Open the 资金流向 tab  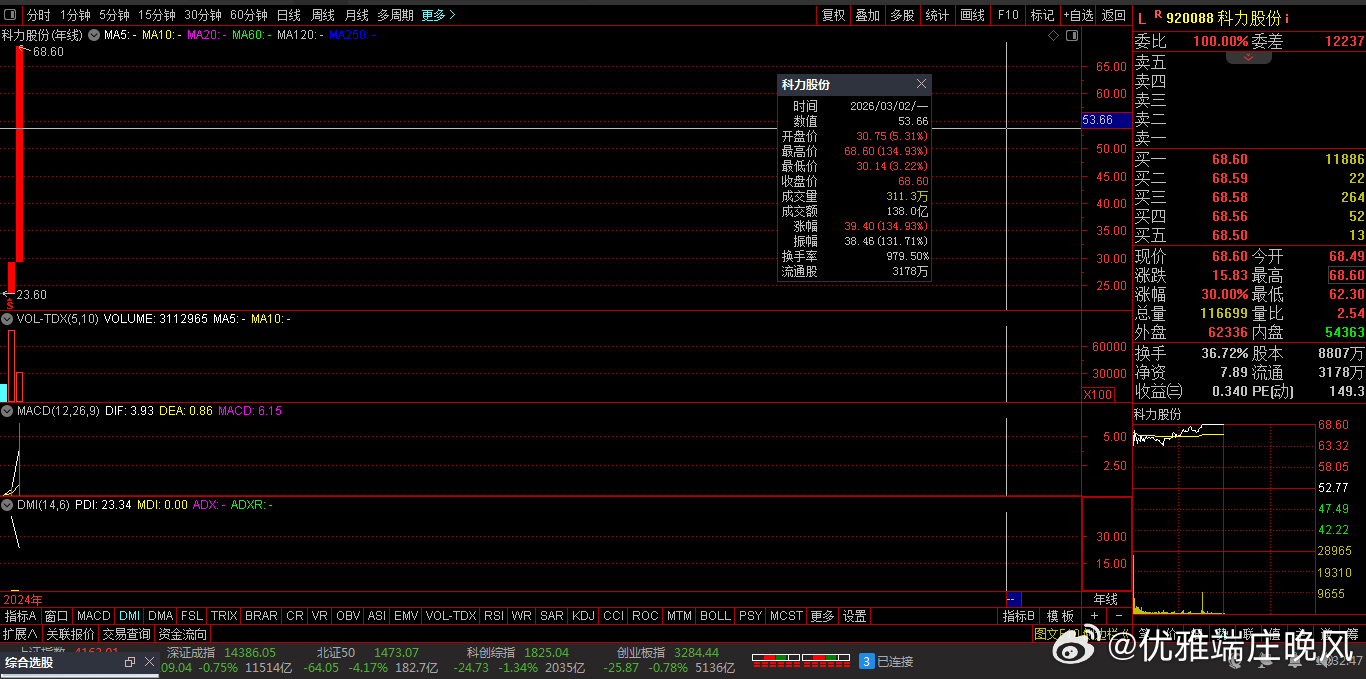click(x=182, y=634)
